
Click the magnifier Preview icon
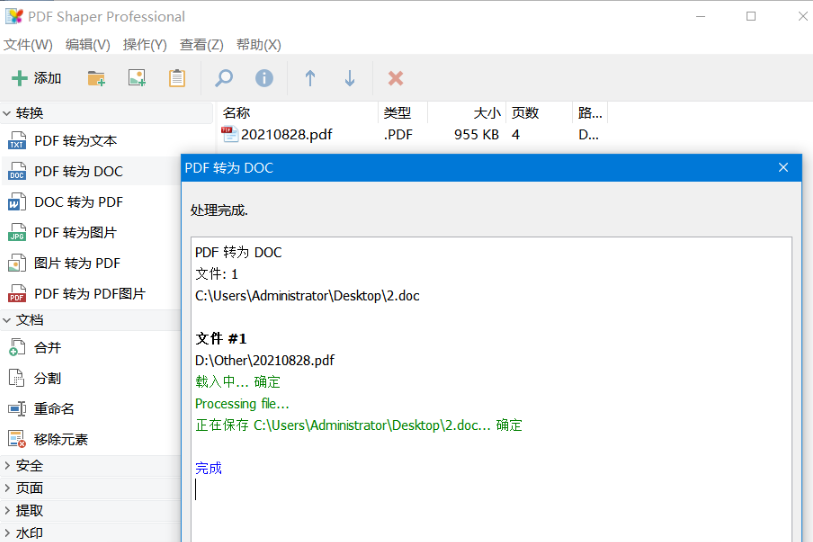(224, 78)
